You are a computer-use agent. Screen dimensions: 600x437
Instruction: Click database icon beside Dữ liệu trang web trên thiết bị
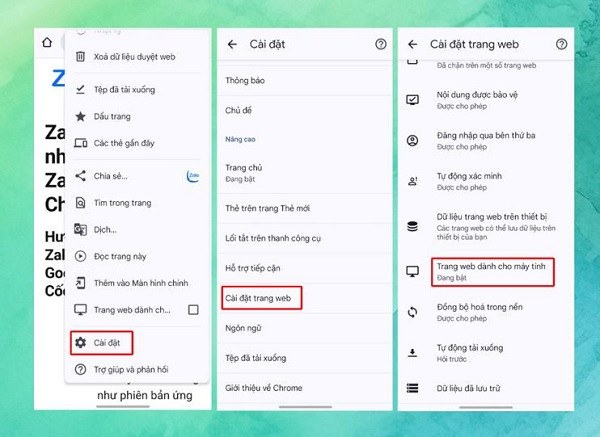(x=412, y=227)
